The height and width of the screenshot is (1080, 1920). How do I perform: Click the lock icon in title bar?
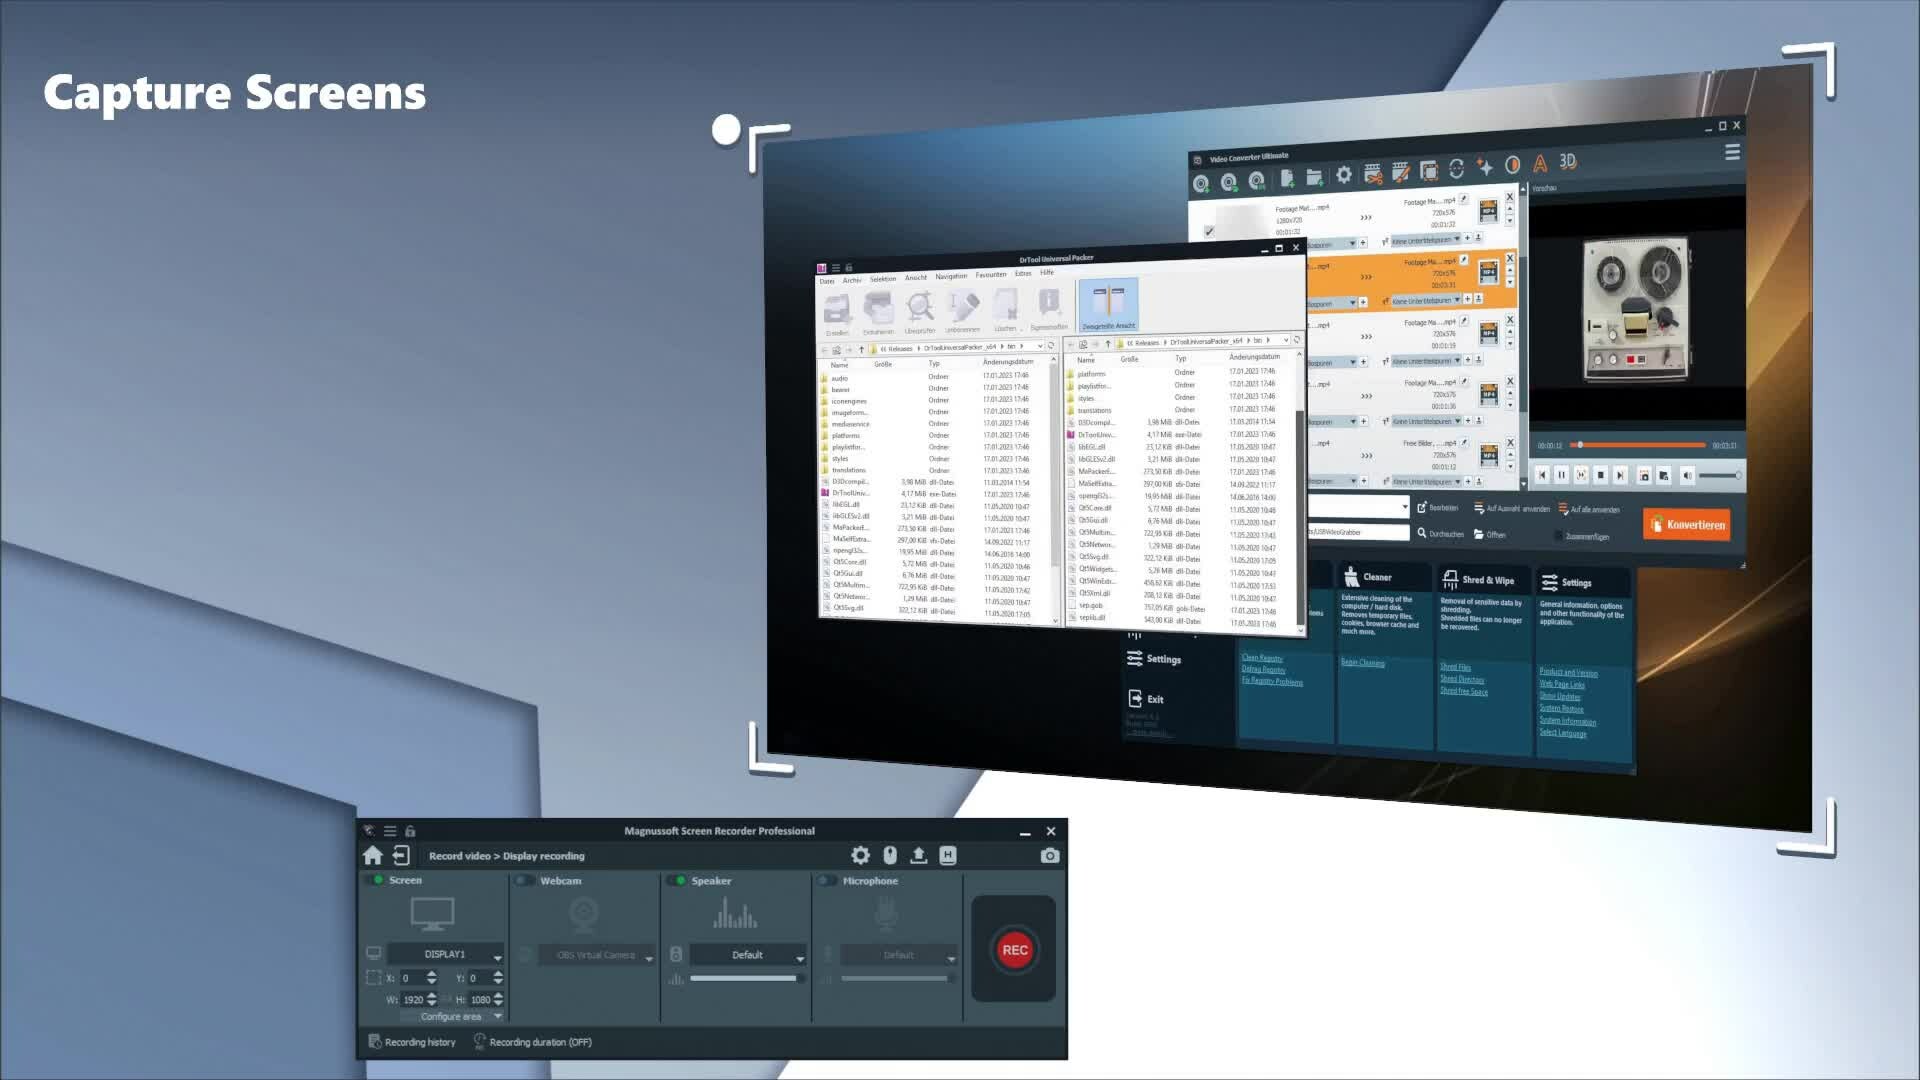coord(410,831)
